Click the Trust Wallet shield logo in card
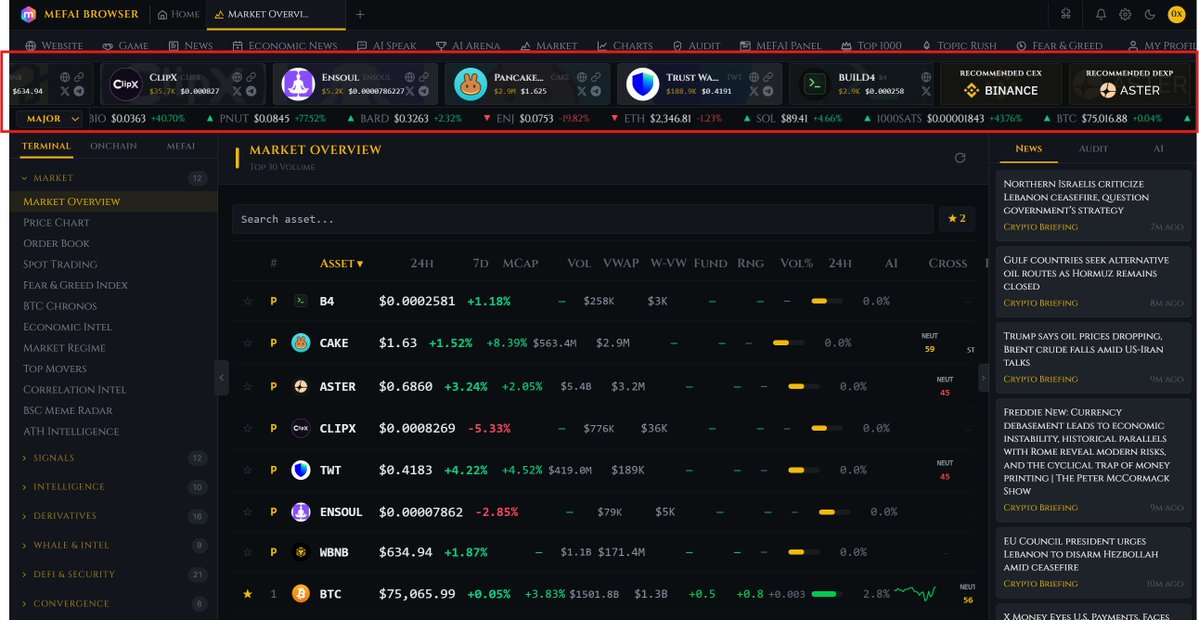This screenshot has height=620, width=1199. coord(642,84)
